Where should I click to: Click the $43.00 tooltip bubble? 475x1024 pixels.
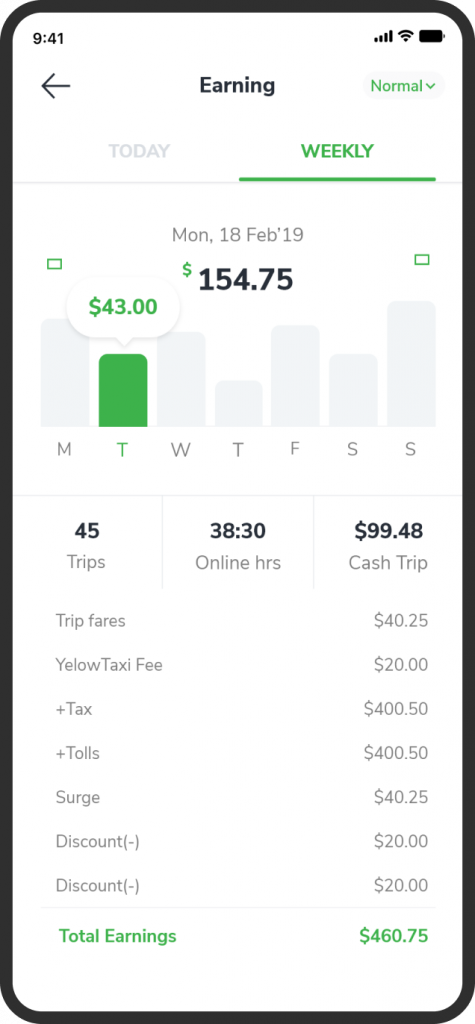click(123, 307)
